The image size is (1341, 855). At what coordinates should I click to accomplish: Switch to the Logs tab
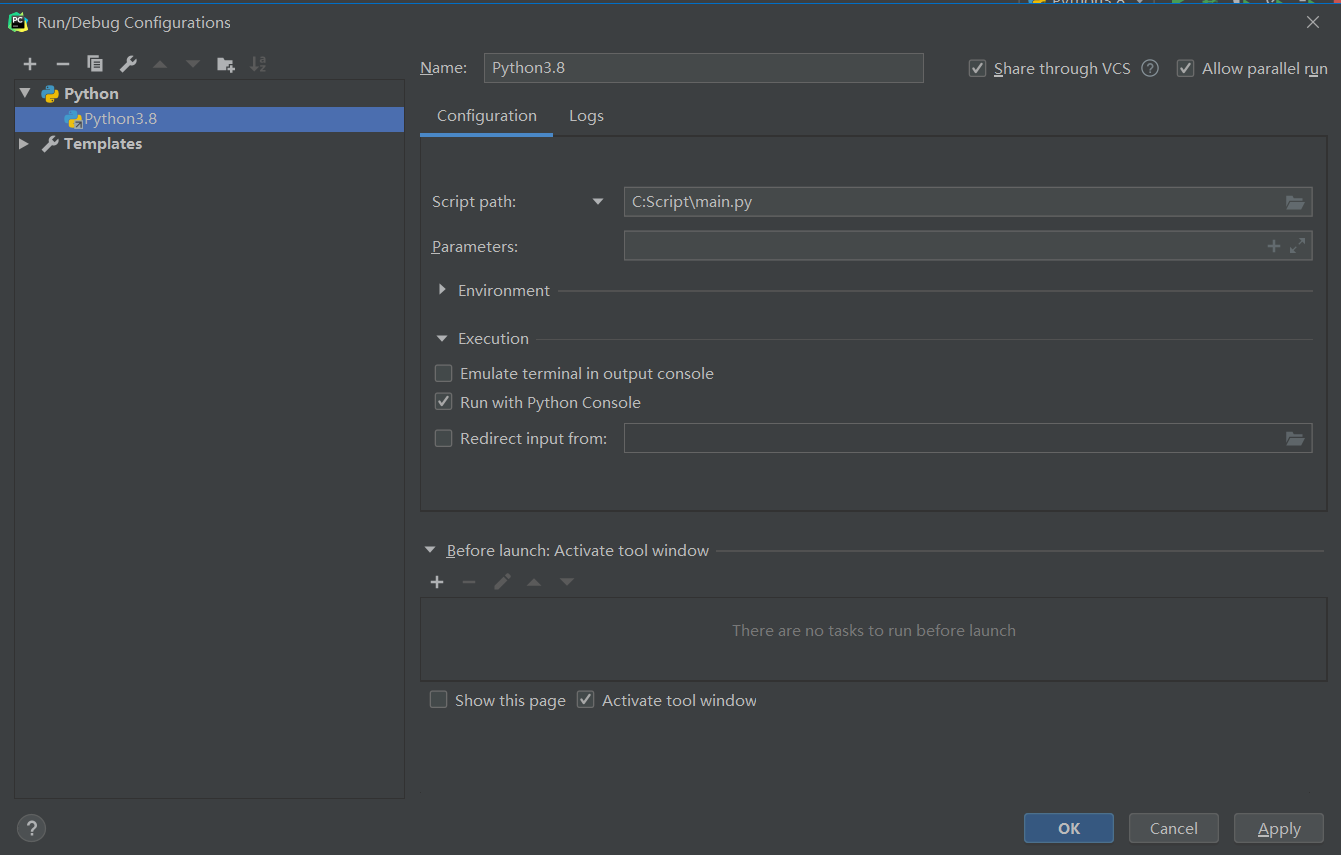point(586,115)
